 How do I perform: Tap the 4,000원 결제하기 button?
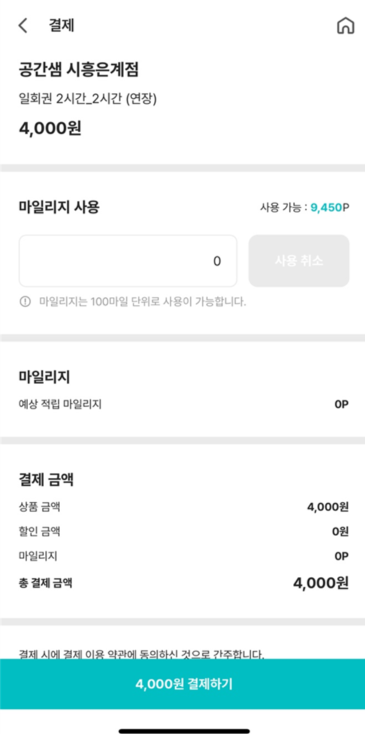pyautogui.click(x=182, y=684)
